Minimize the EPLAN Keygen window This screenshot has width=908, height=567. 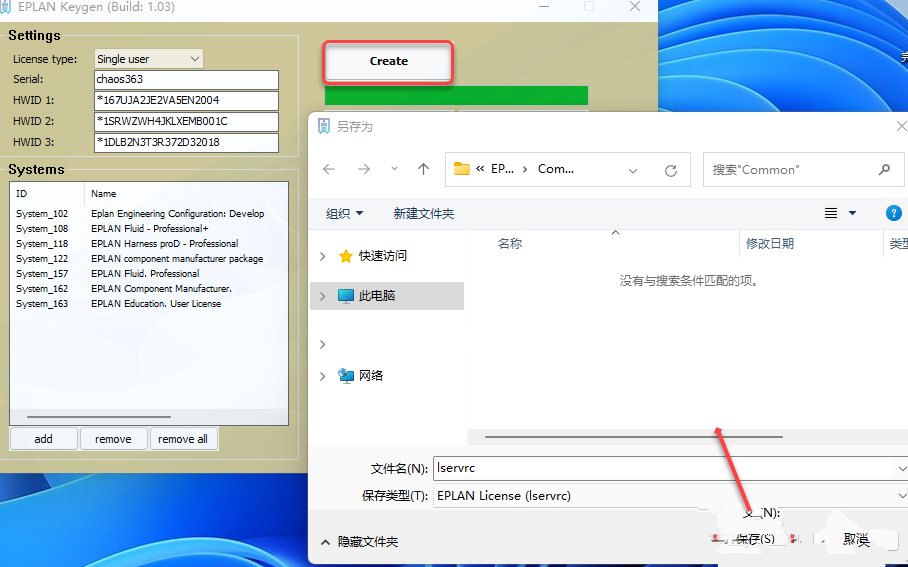544,6
